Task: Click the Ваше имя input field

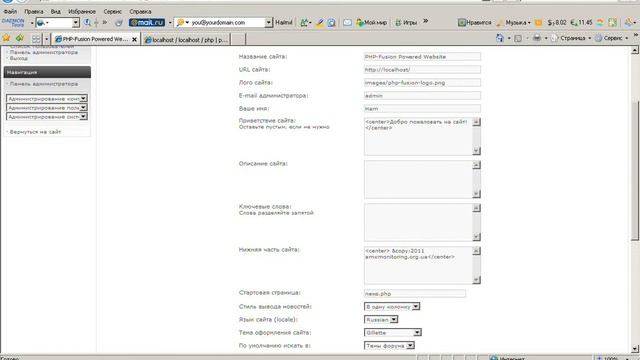Action: pyautogui.click(x=422, y=109)
